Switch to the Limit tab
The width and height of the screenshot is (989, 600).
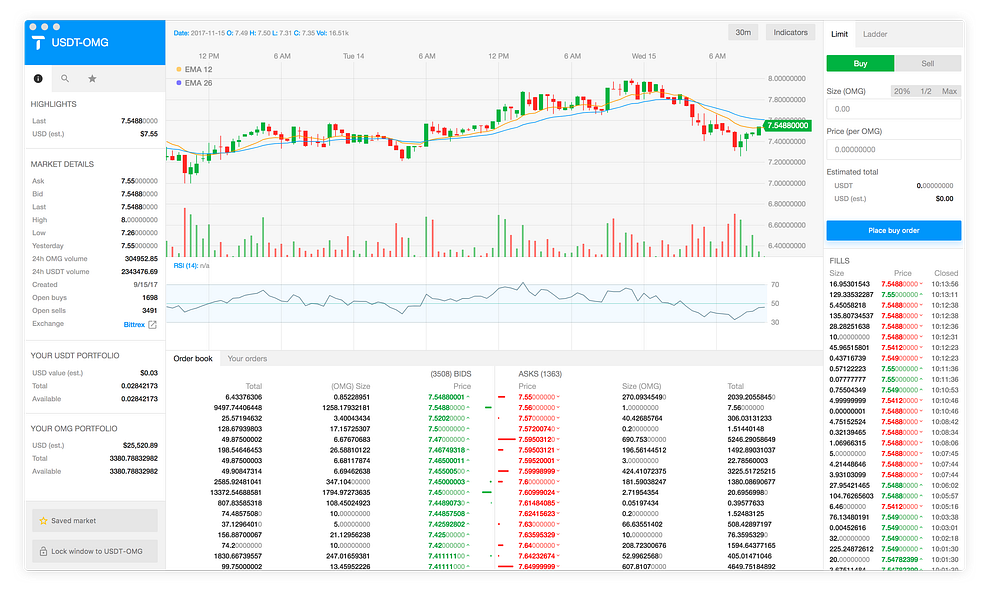pos(840,34)
